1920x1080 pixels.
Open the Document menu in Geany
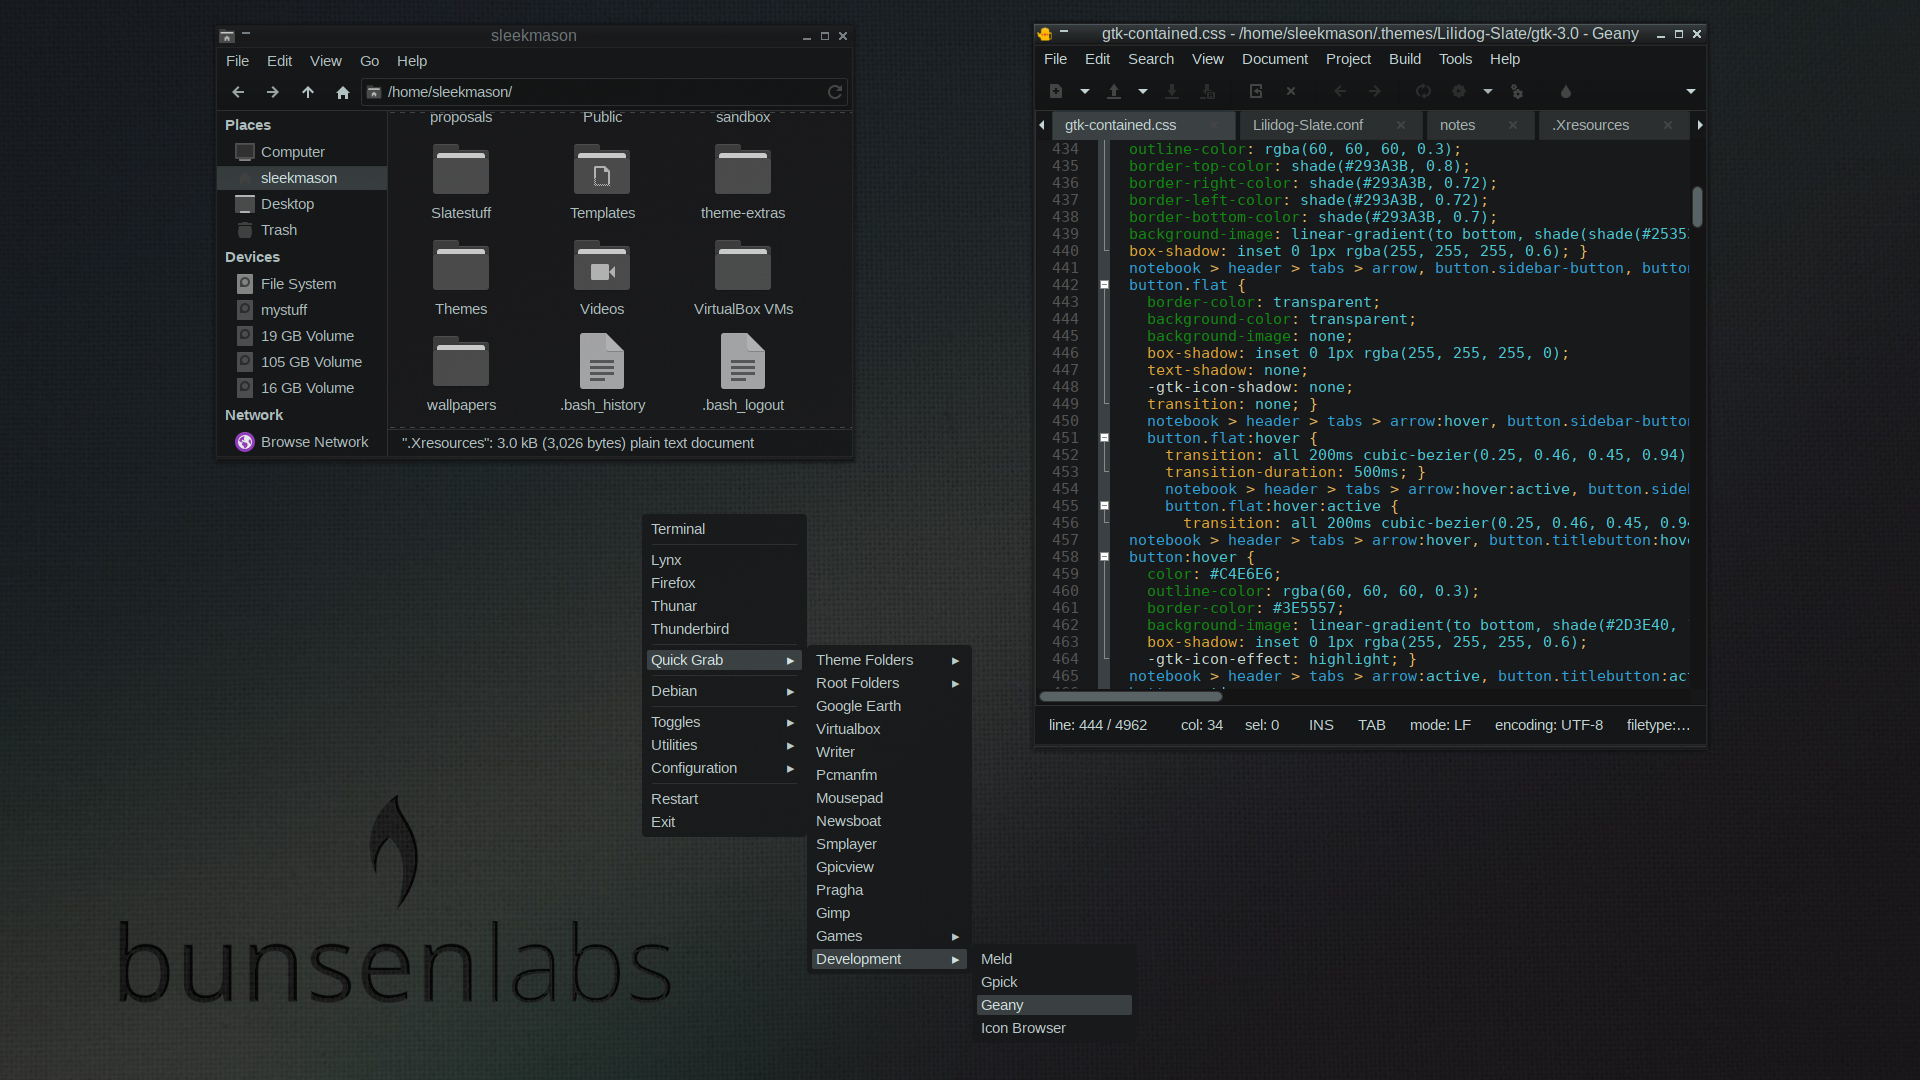coord(1274,59)
